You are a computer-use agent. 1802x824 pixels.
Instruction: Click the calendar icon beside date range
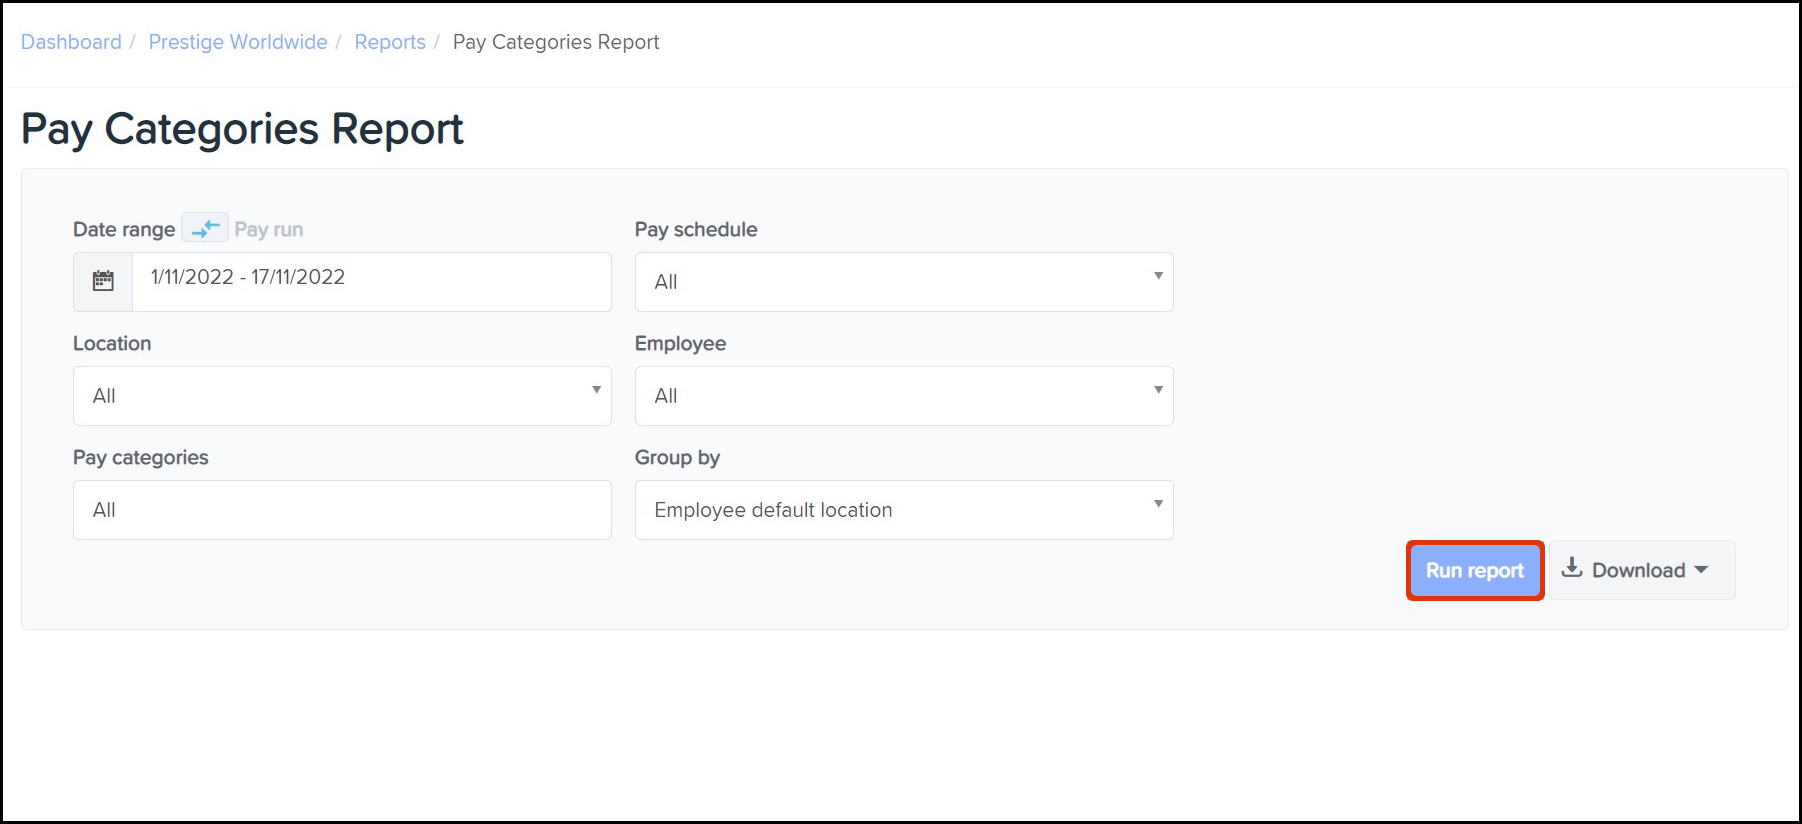coord(103,281)
